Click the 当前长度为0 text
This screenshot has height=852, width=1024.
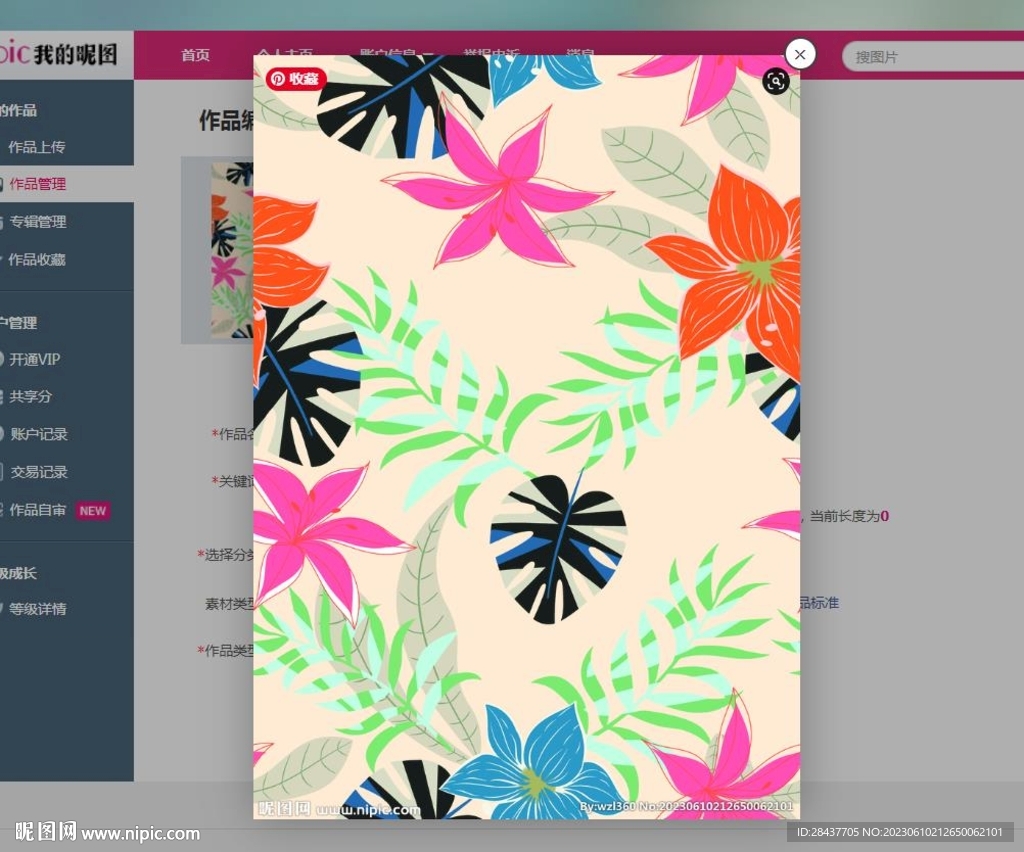point(849,516)
